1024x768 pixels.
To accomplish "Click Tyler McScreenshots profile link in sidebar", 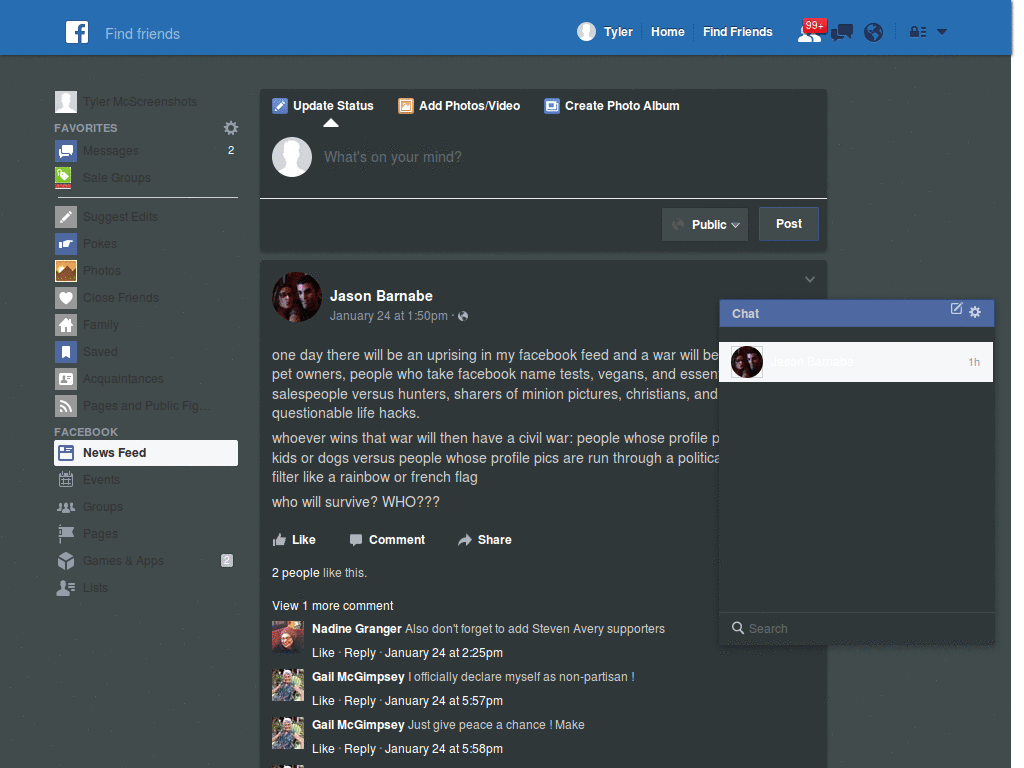I will (x=126, y=102).
